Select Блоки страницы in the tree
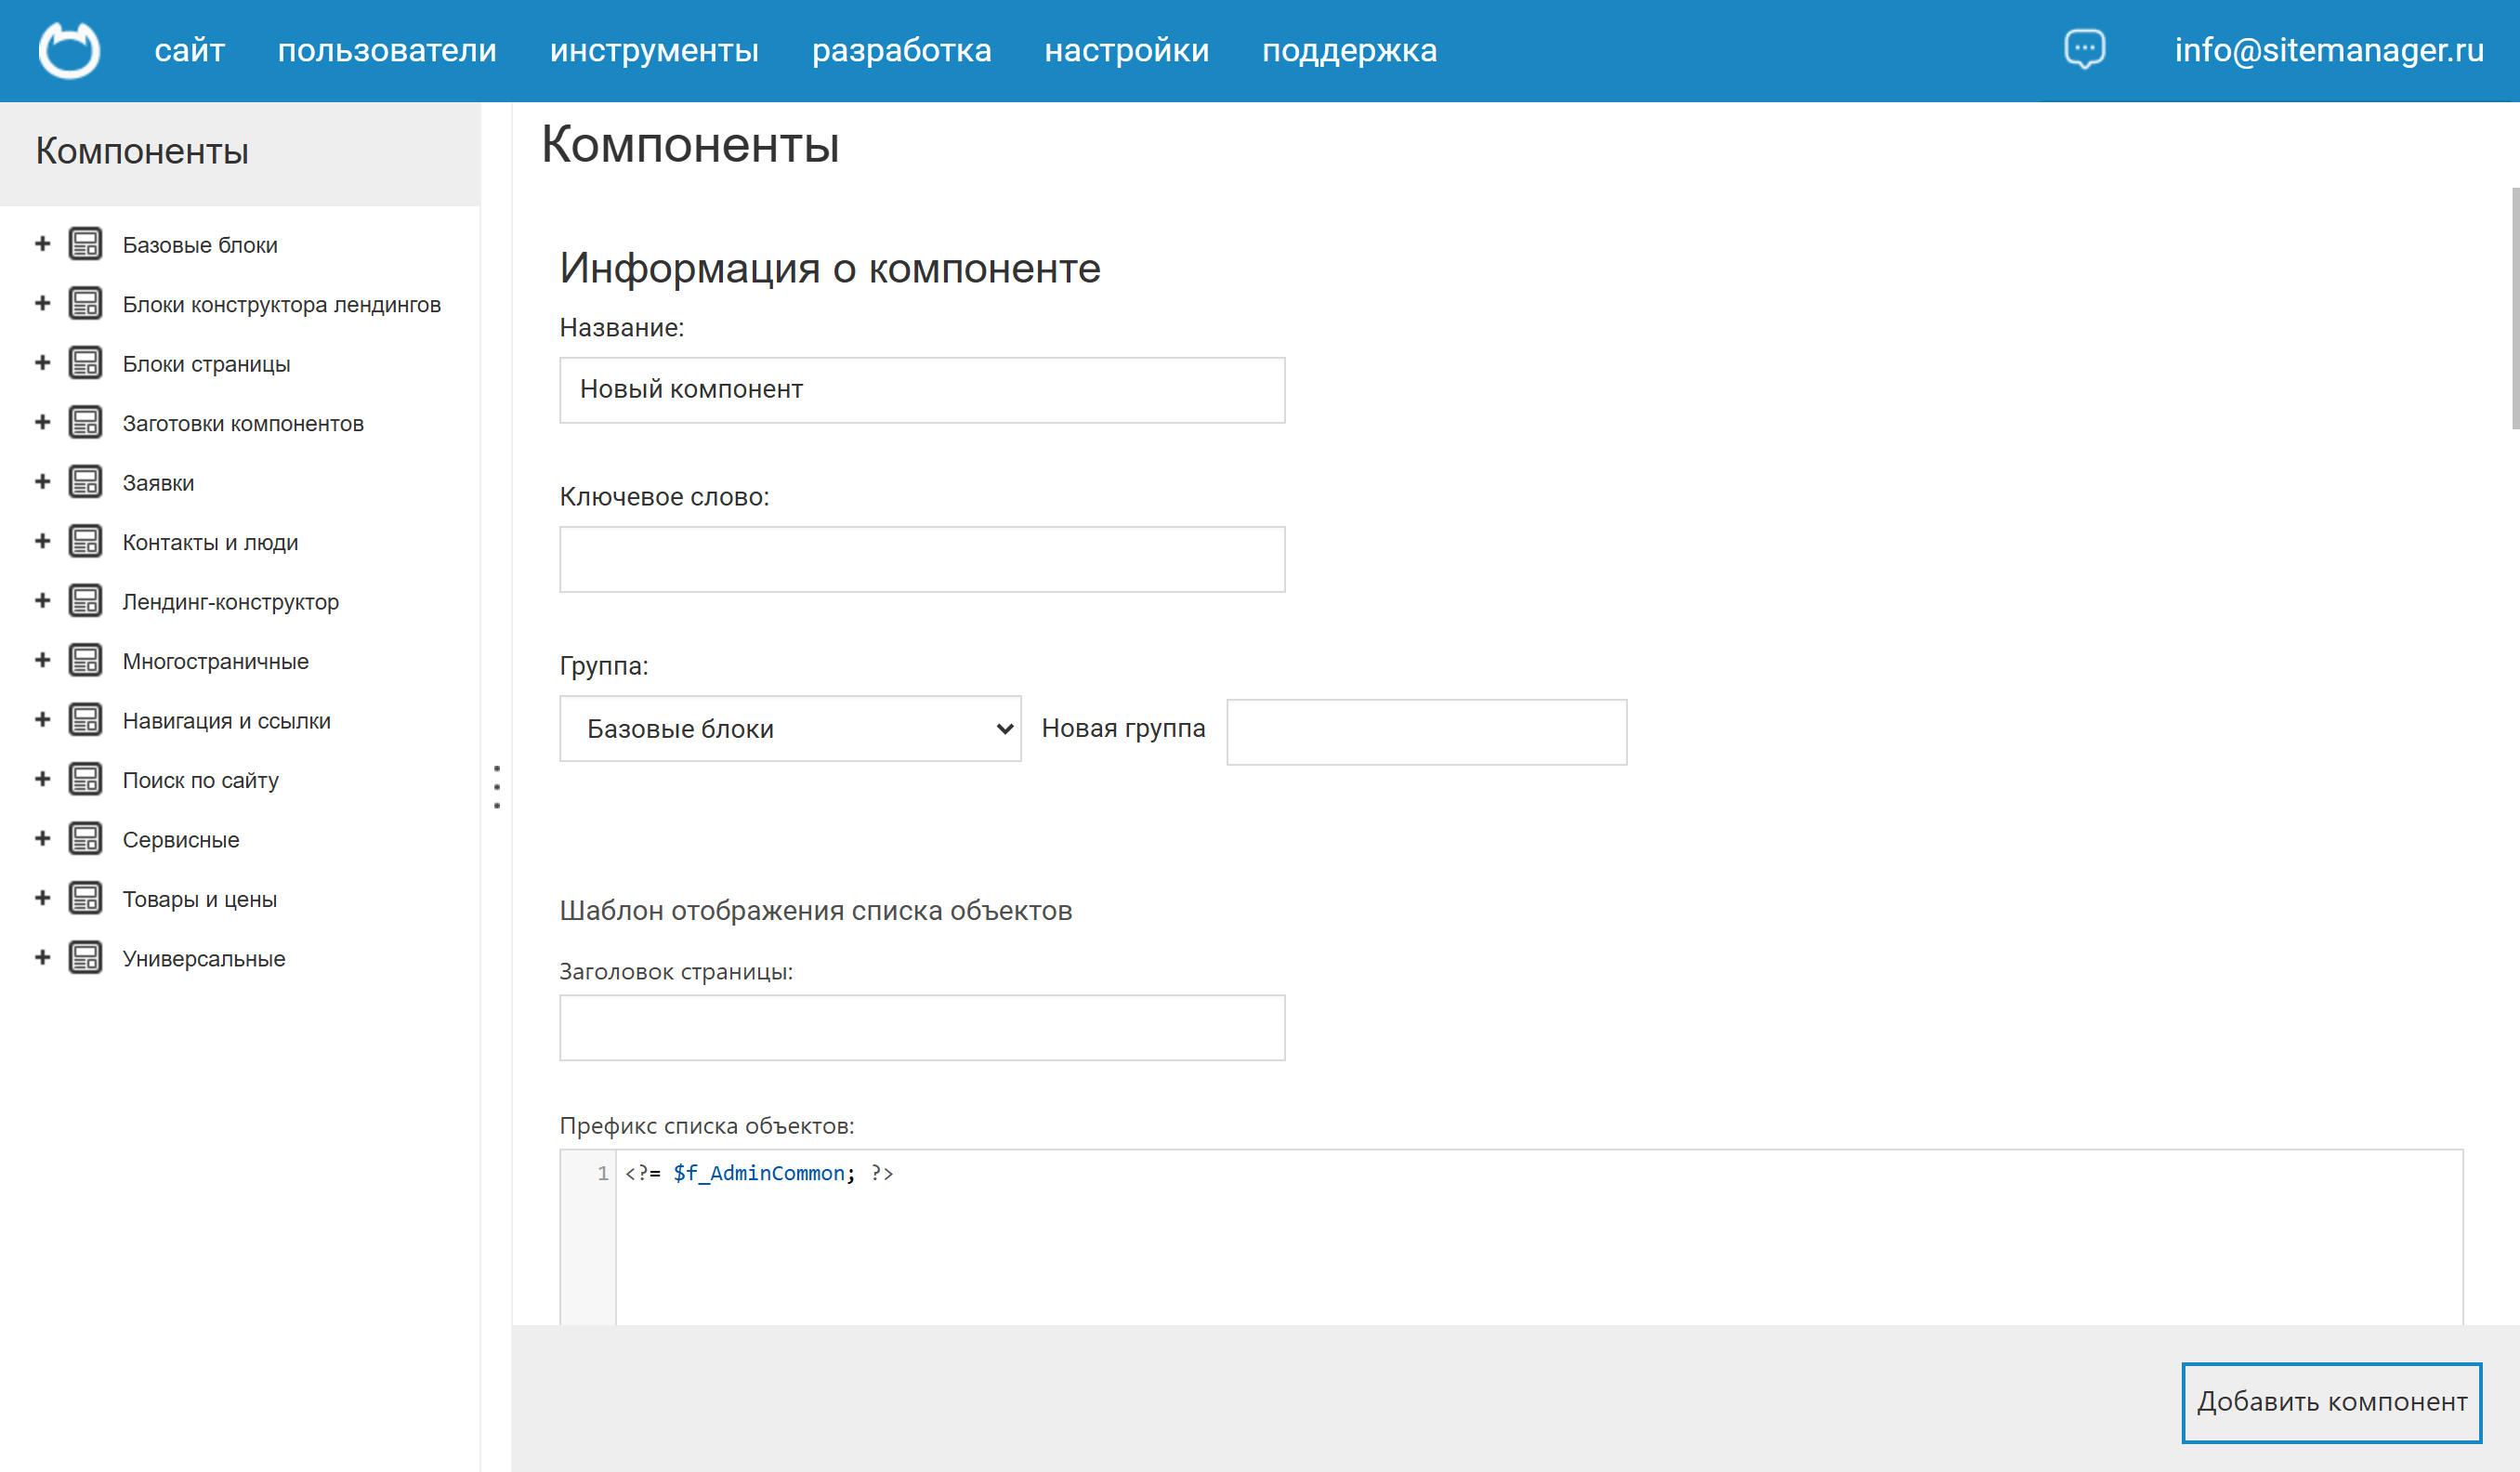Image resolution: width=2520 pixels, height=1472 pixels. pyautogui.click(x=206, y=364)
